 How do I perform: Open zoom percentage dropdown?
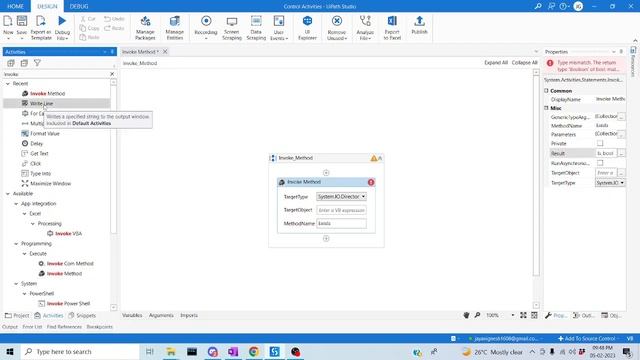513,315
